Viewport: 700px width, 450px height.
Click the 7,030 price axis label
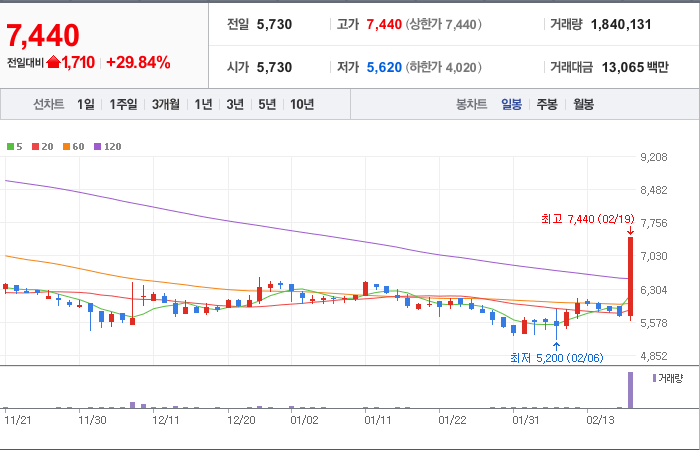(x=654, y=256)
